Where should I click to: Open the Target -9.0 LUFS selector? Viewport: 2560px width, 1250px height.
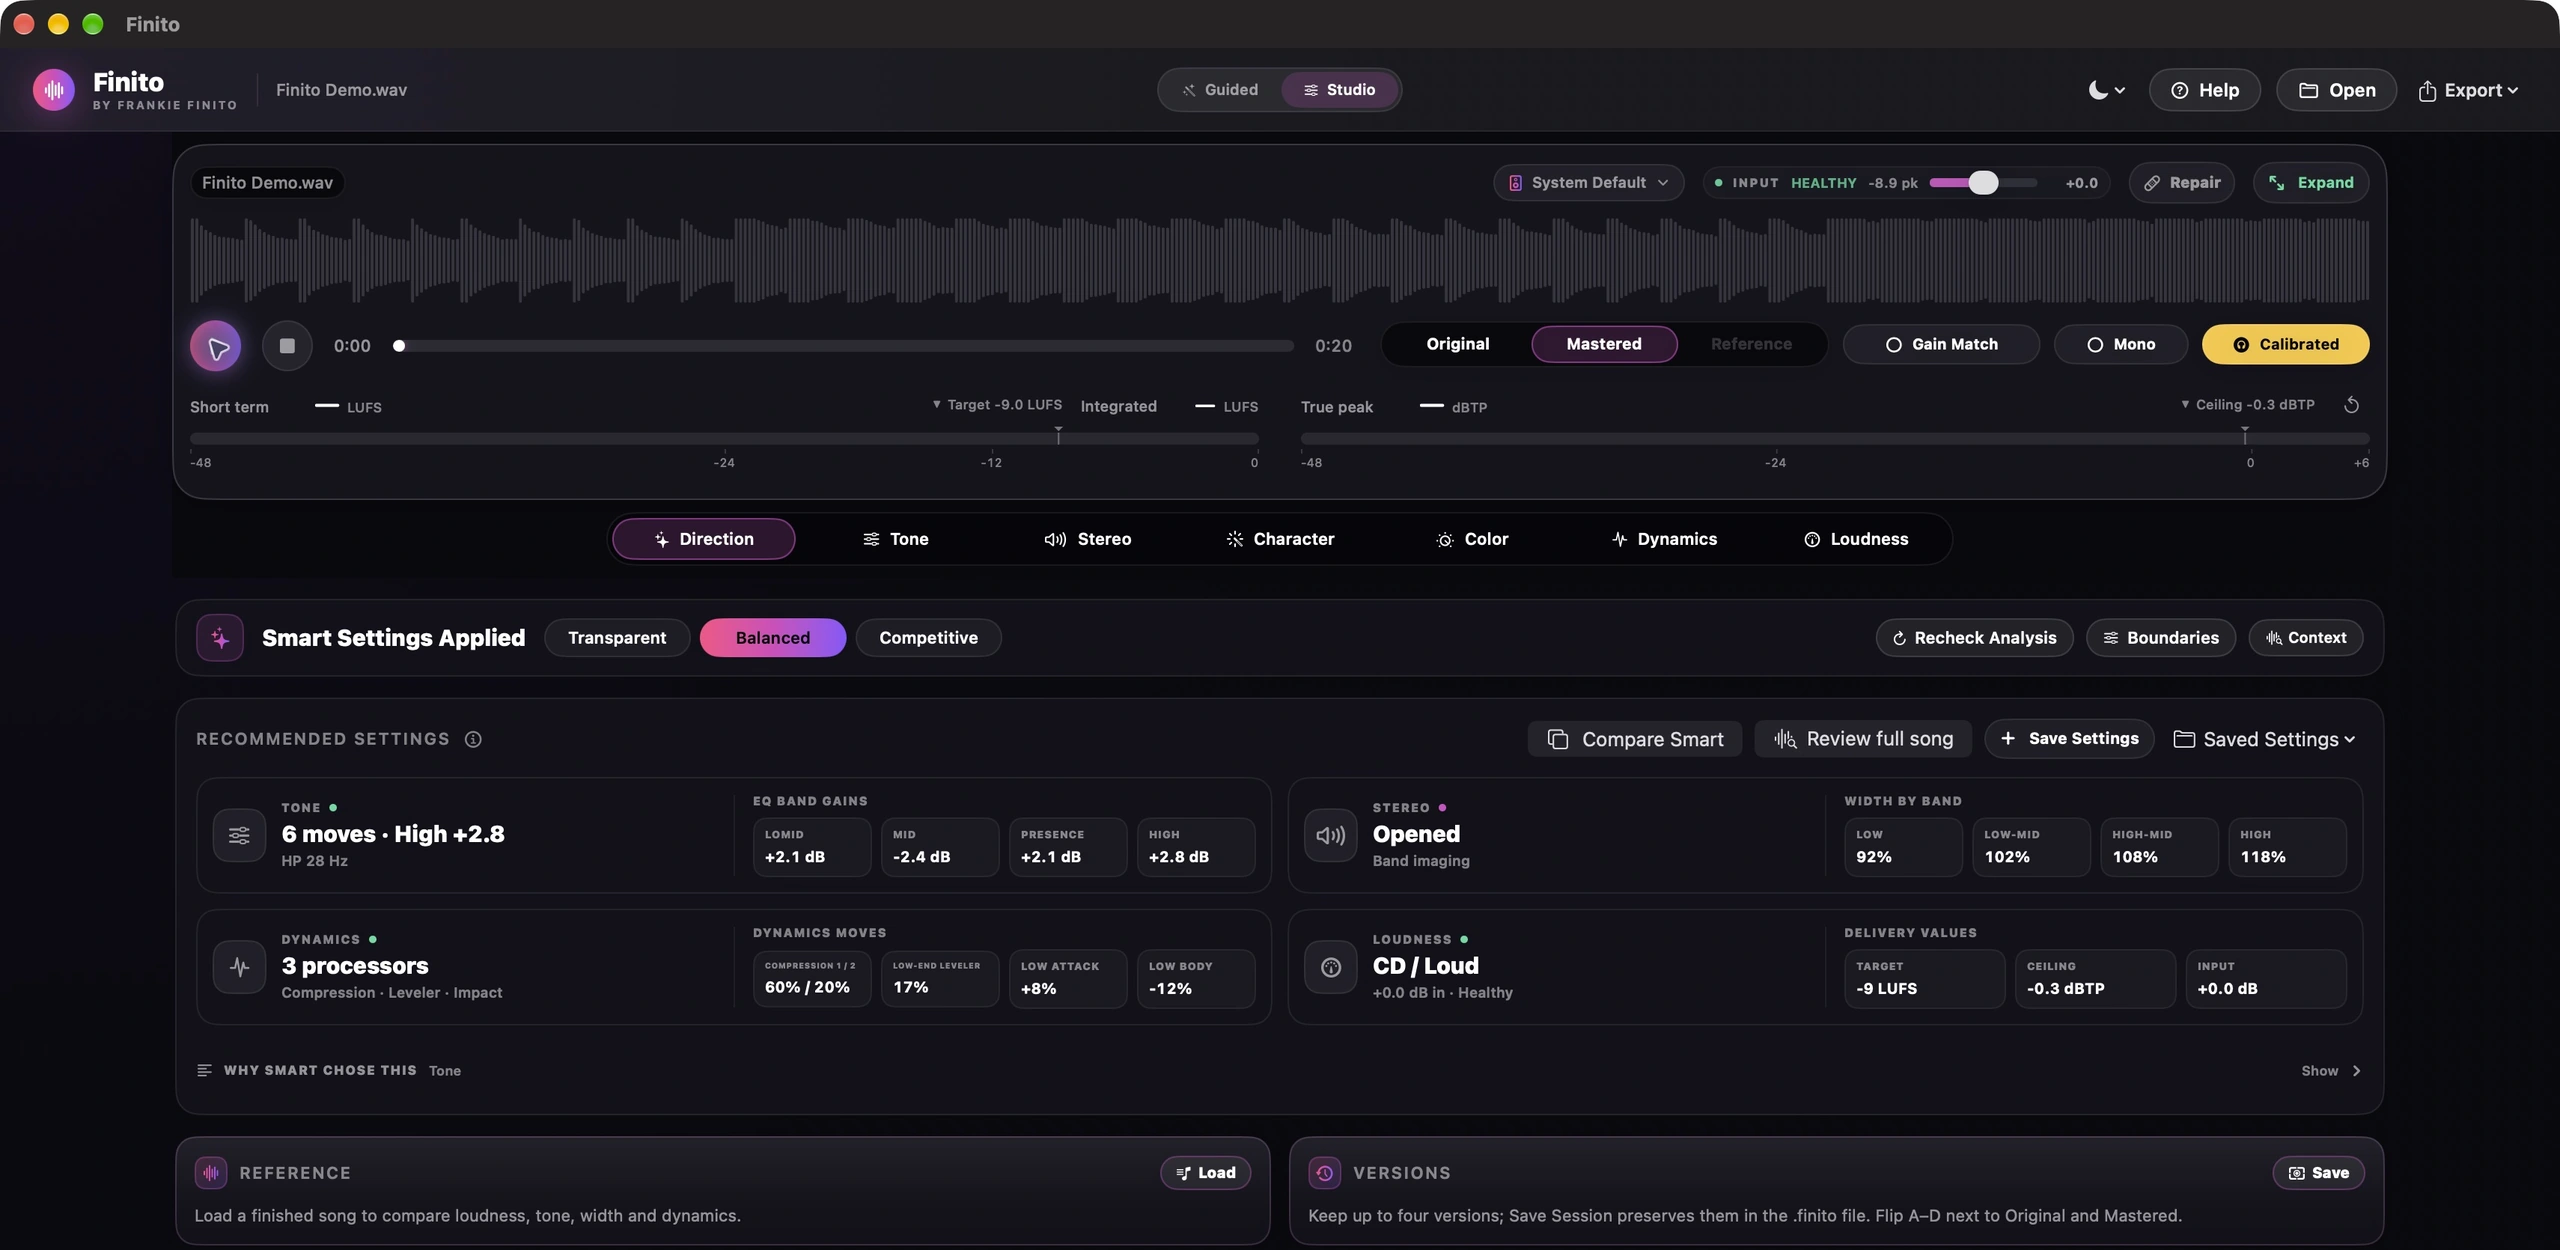[x=997, y=405]
